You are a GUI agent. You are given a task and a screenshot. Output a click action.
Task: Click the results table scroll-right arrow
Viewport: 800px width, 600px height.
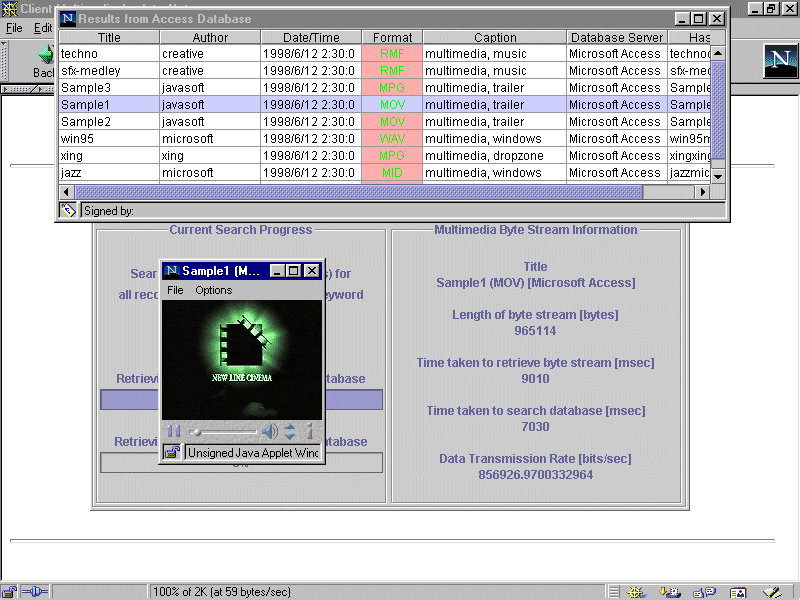pyautogui.click(x=702, y=192)
